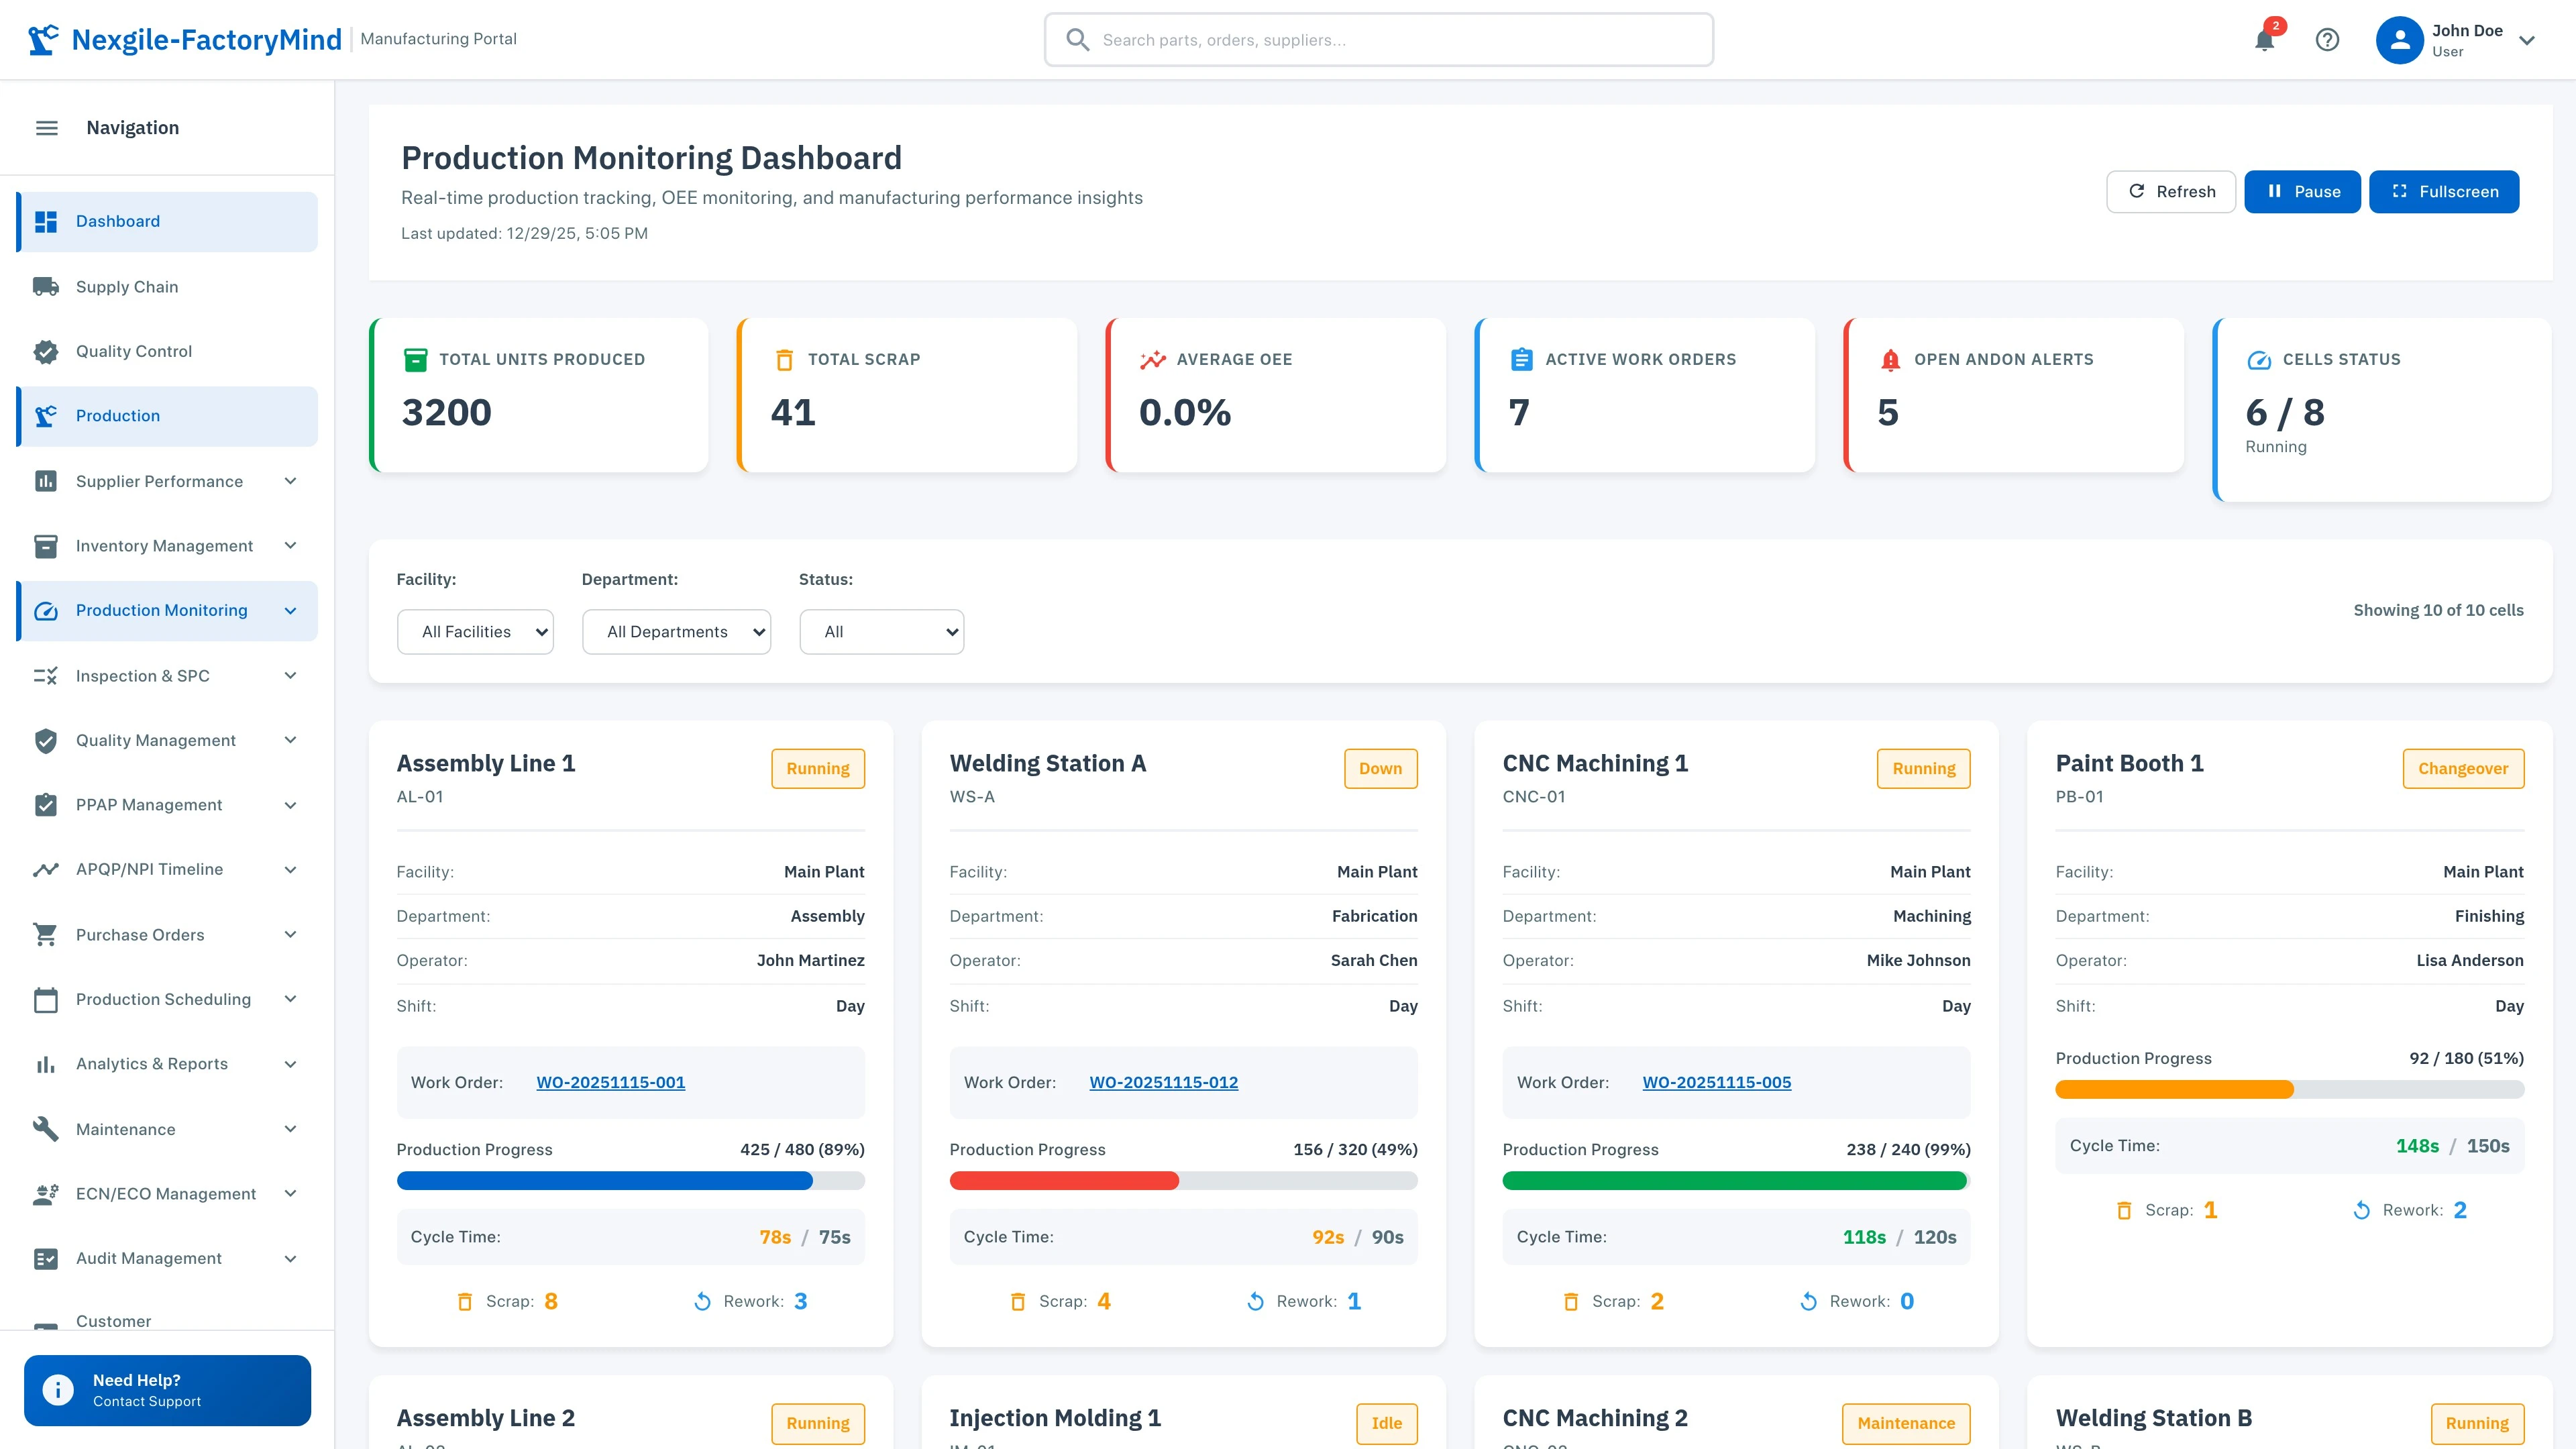The height and width of the screenshot is (1449, 2576).
Task: Collapse the Inventory Management chevron
Action: pos(290,546)
